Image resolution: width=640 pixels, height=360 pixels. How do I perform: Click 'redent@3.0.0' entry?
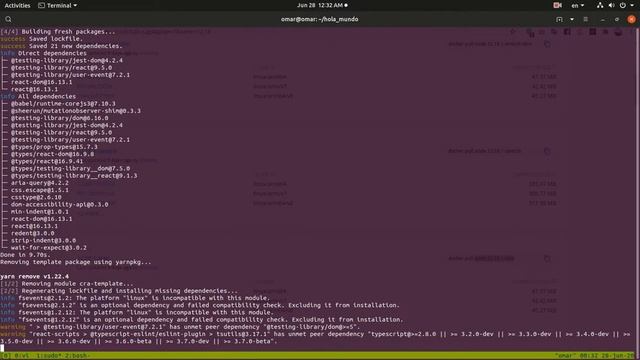coord(33,233)
